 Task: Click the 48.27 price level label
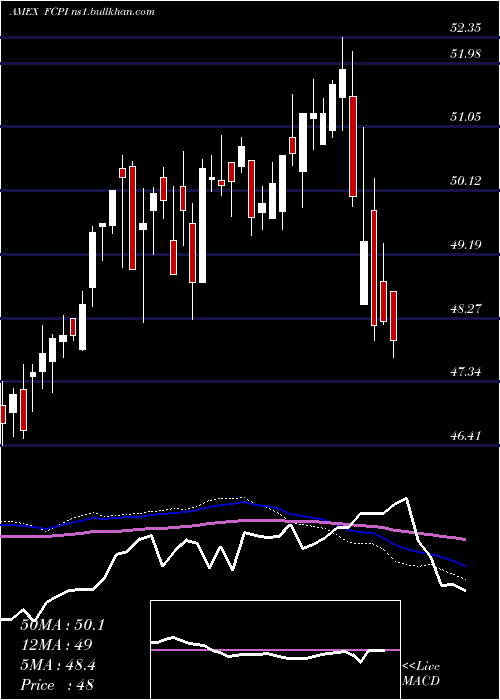point(465,308)
